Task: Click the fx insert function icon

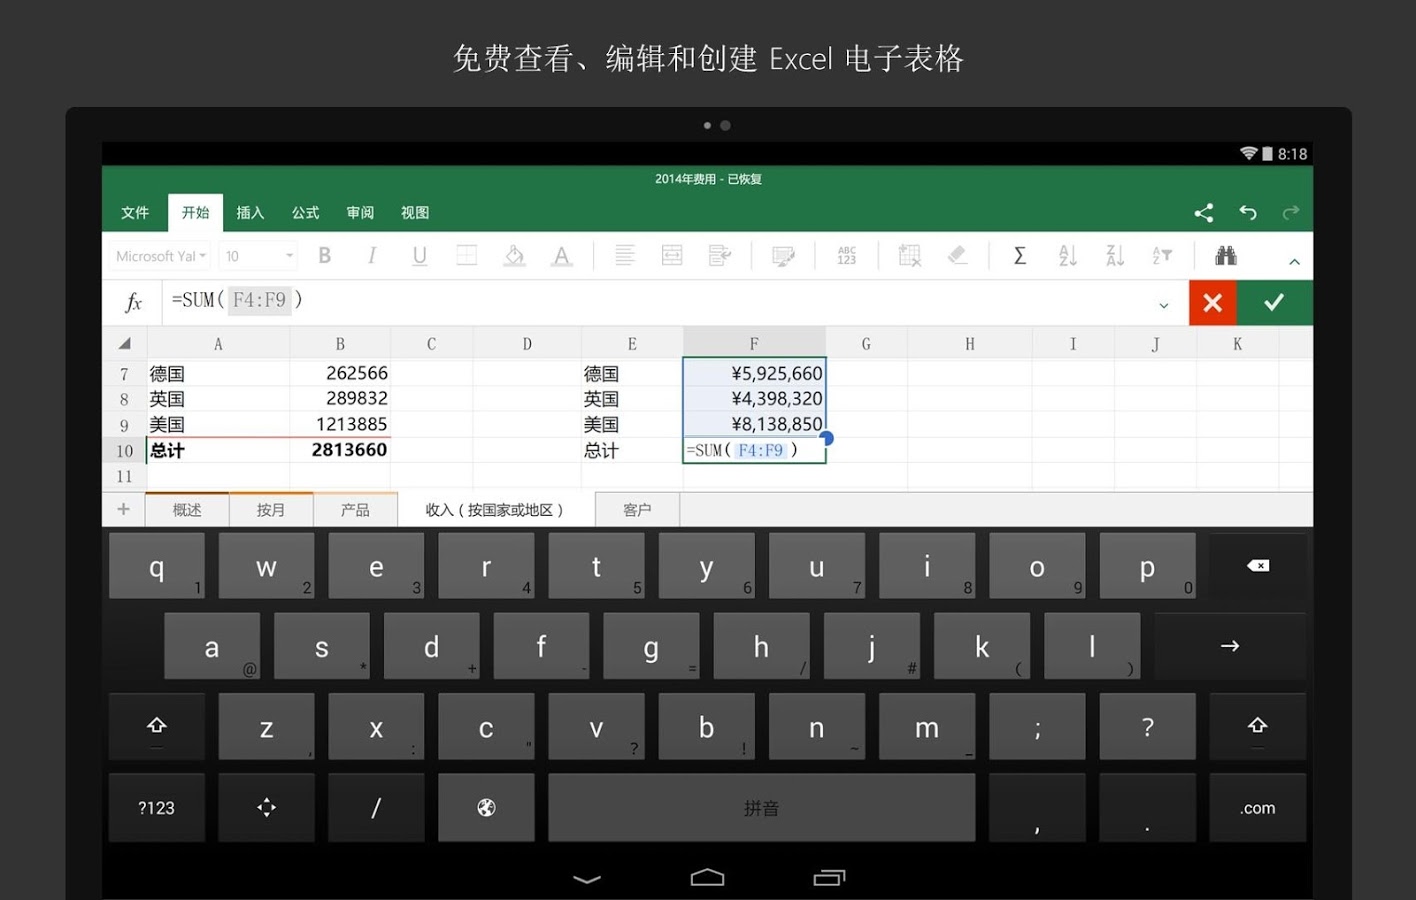Action: 133,302
